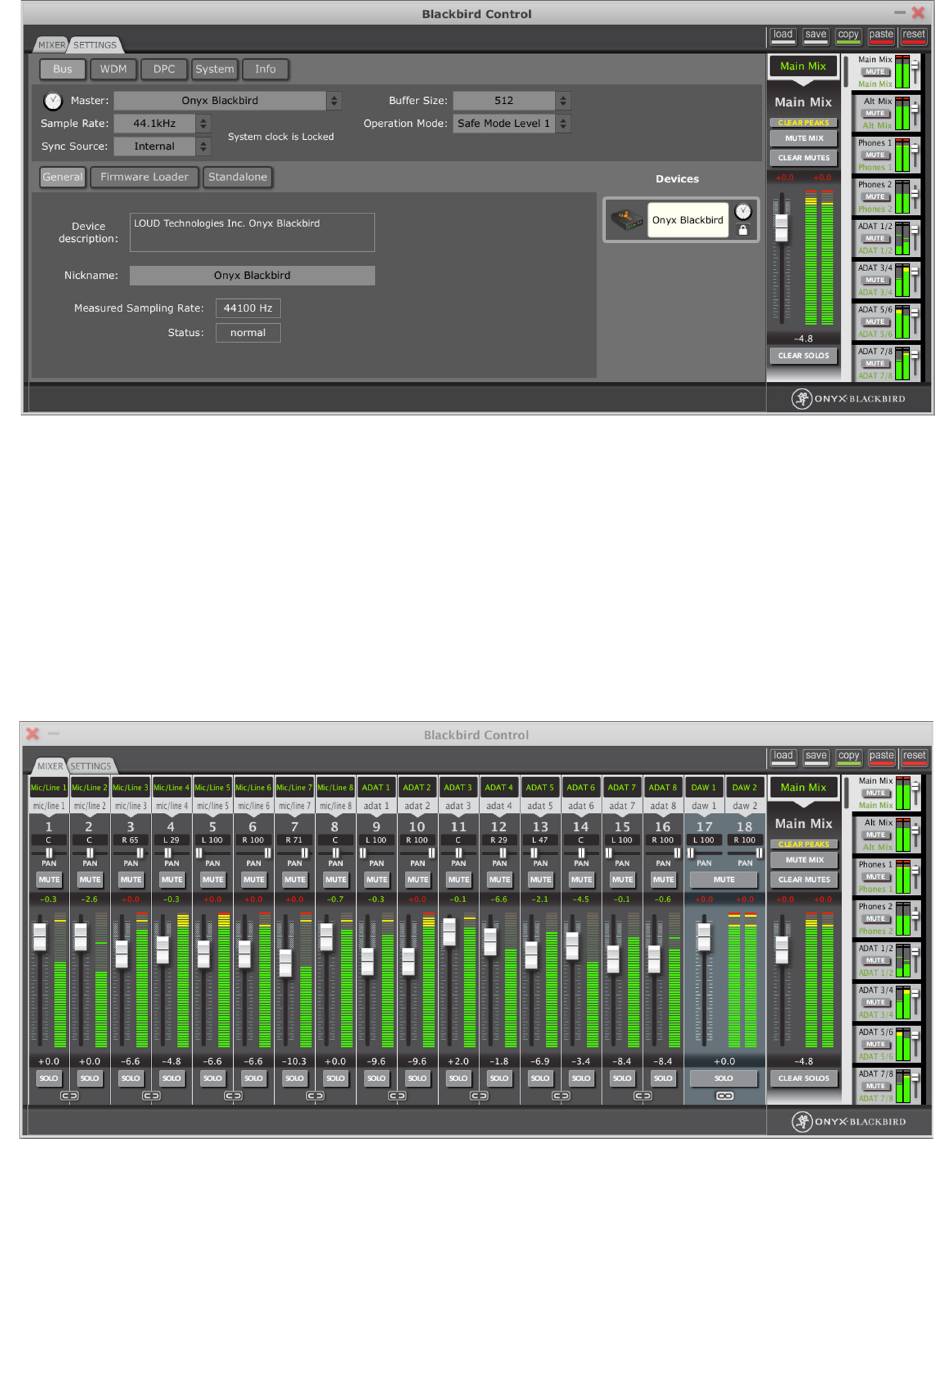Viewport: 950px width, 1397px height.
Task: Select the Info settings tab
Action: pos(265,69)
